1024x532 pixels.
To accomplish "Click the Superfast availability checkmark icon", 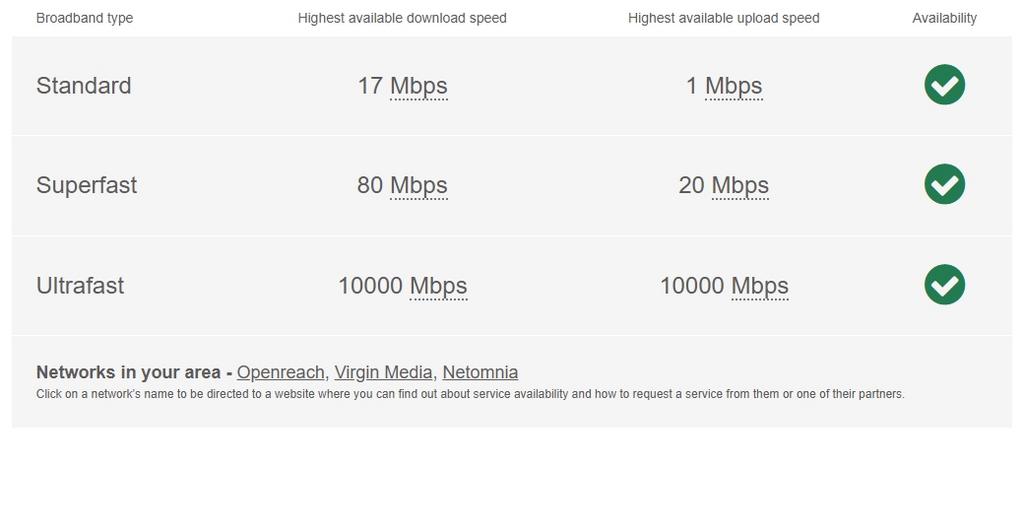I will [944, 184].
